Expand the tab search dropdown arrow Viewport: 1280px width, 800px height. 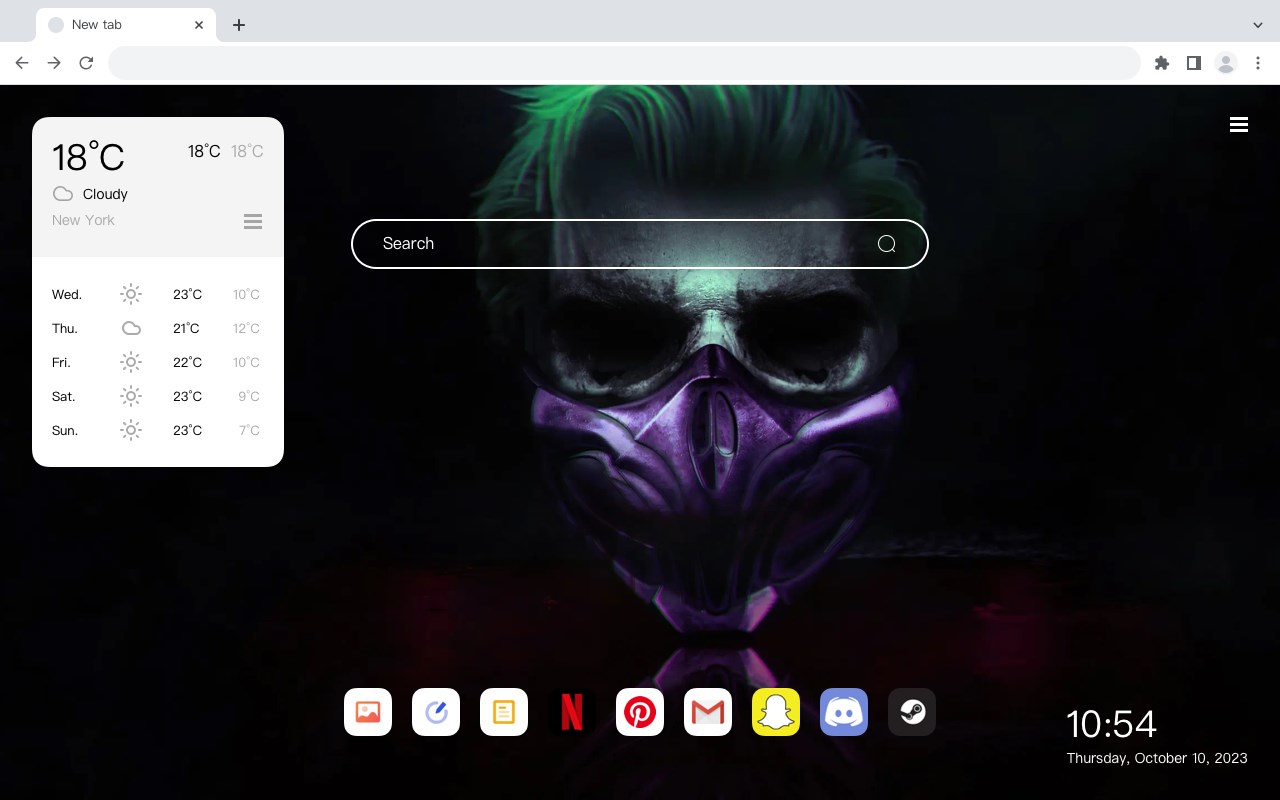tap(1258, 25)
